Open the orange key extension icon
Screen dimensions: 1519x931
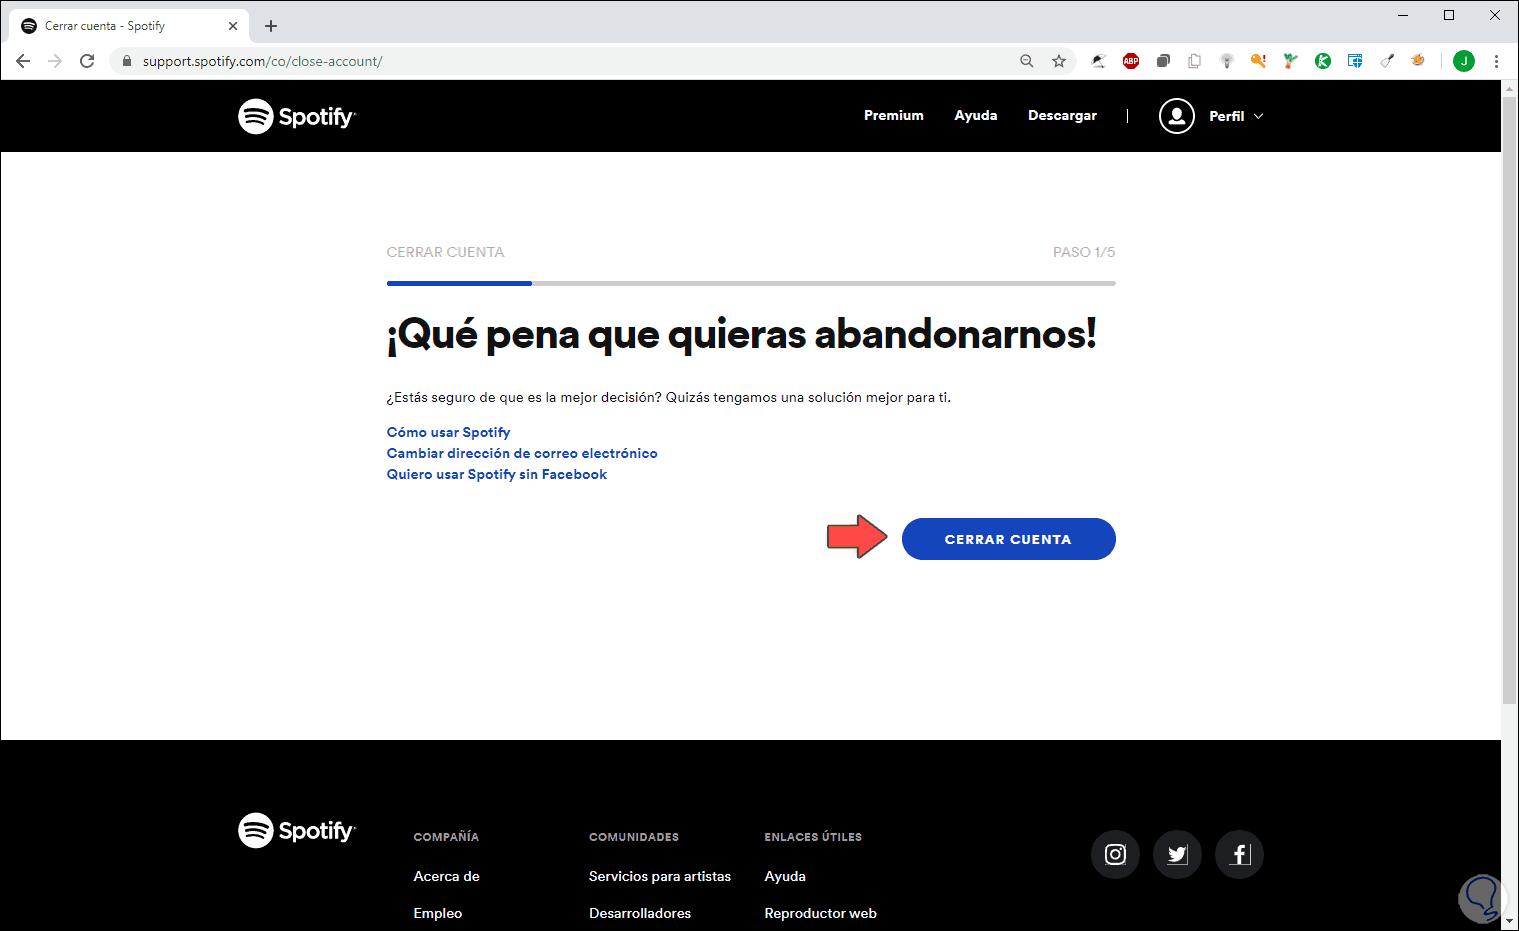coord(1259,61)
